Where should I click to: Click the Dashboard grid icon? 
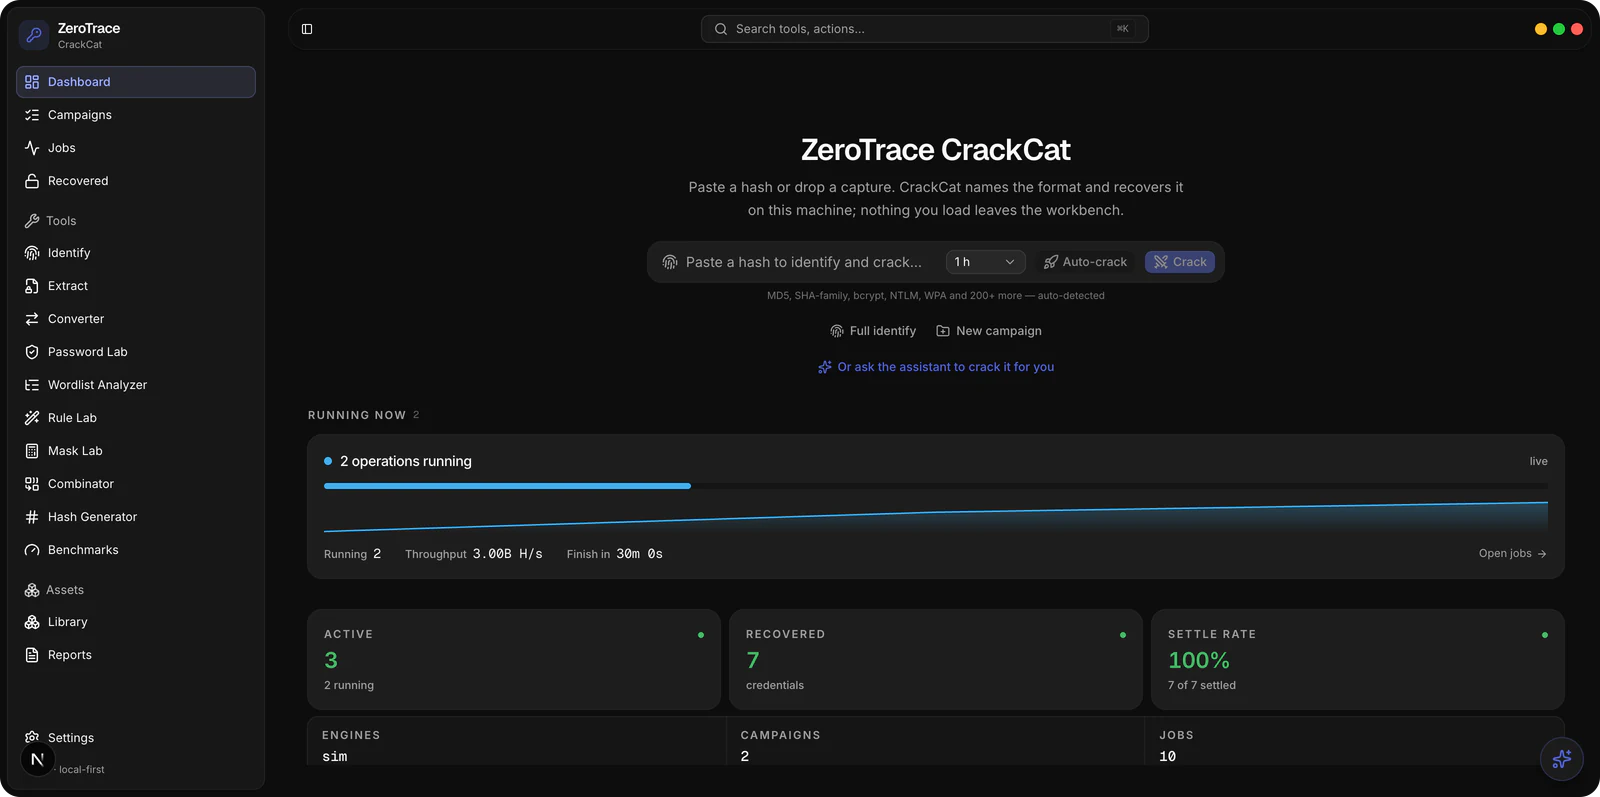click(x=32, y=82)
